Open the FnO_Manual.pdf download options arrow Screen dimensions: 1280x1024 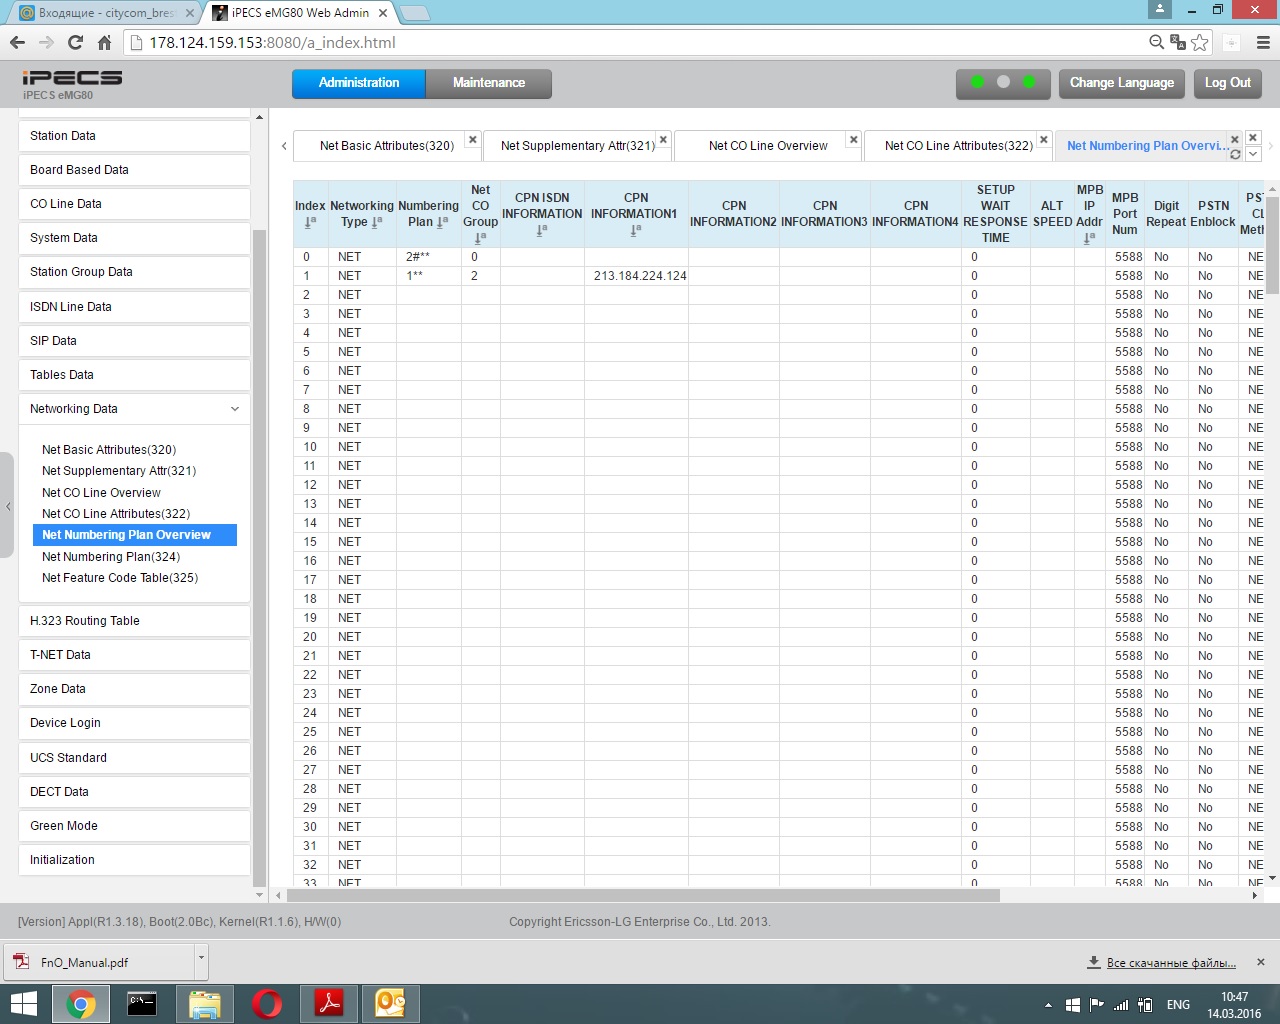click(x=201, y=958)
